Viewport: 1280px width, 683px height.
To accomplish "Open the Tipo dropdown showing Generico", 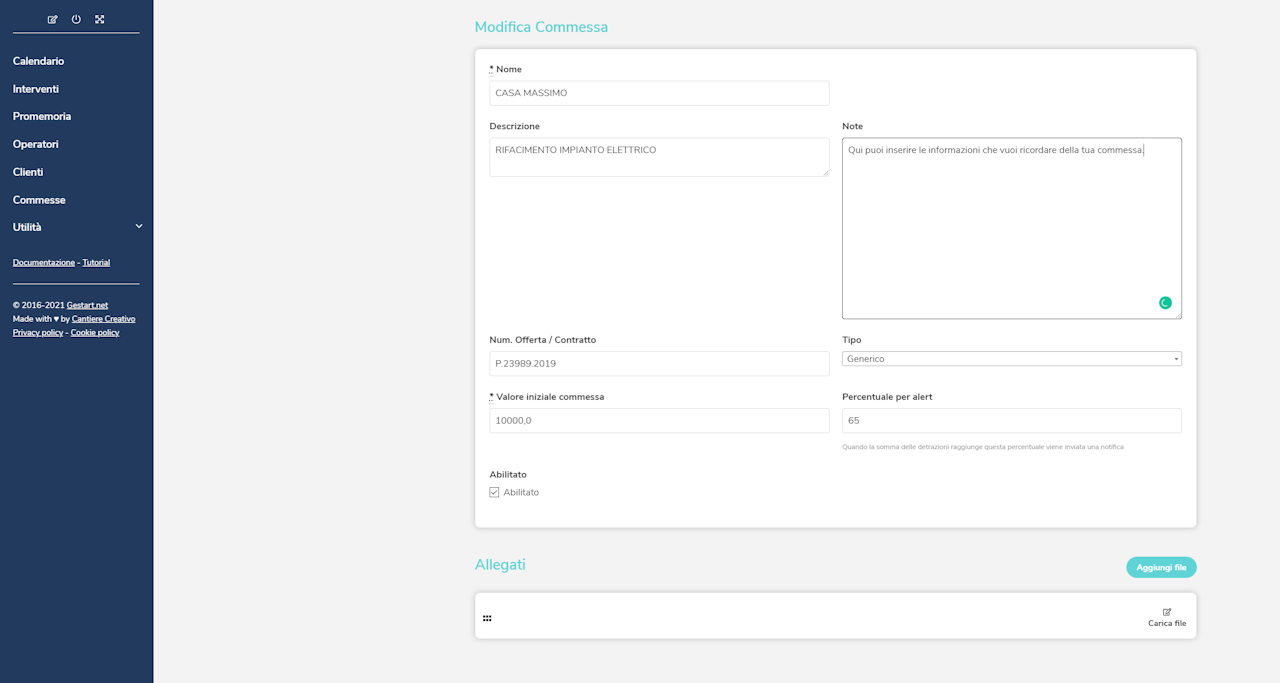I will tap(1011, 358).
